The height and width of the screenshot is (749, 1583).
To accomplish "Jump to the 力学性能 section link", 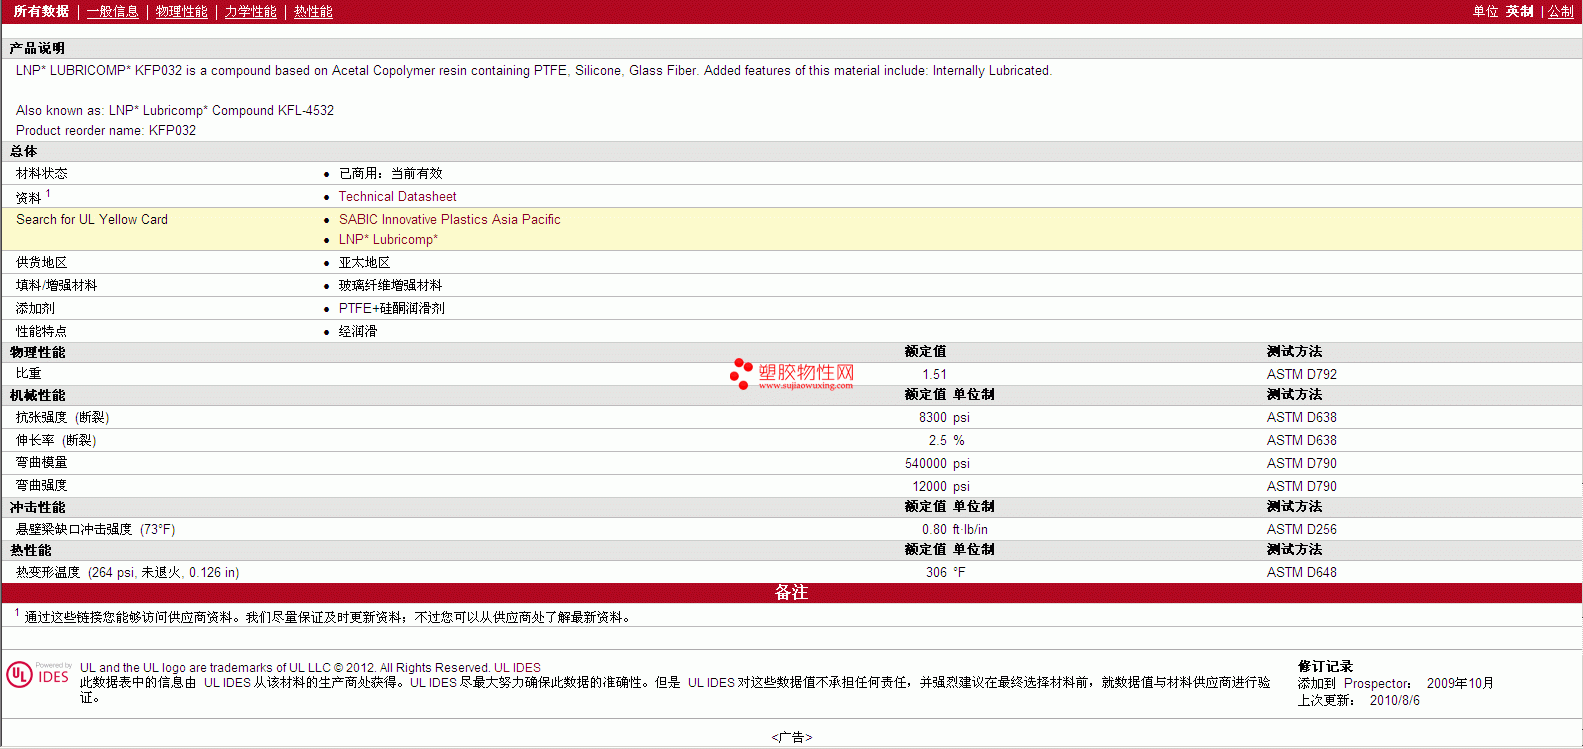I will click(250, 11).
